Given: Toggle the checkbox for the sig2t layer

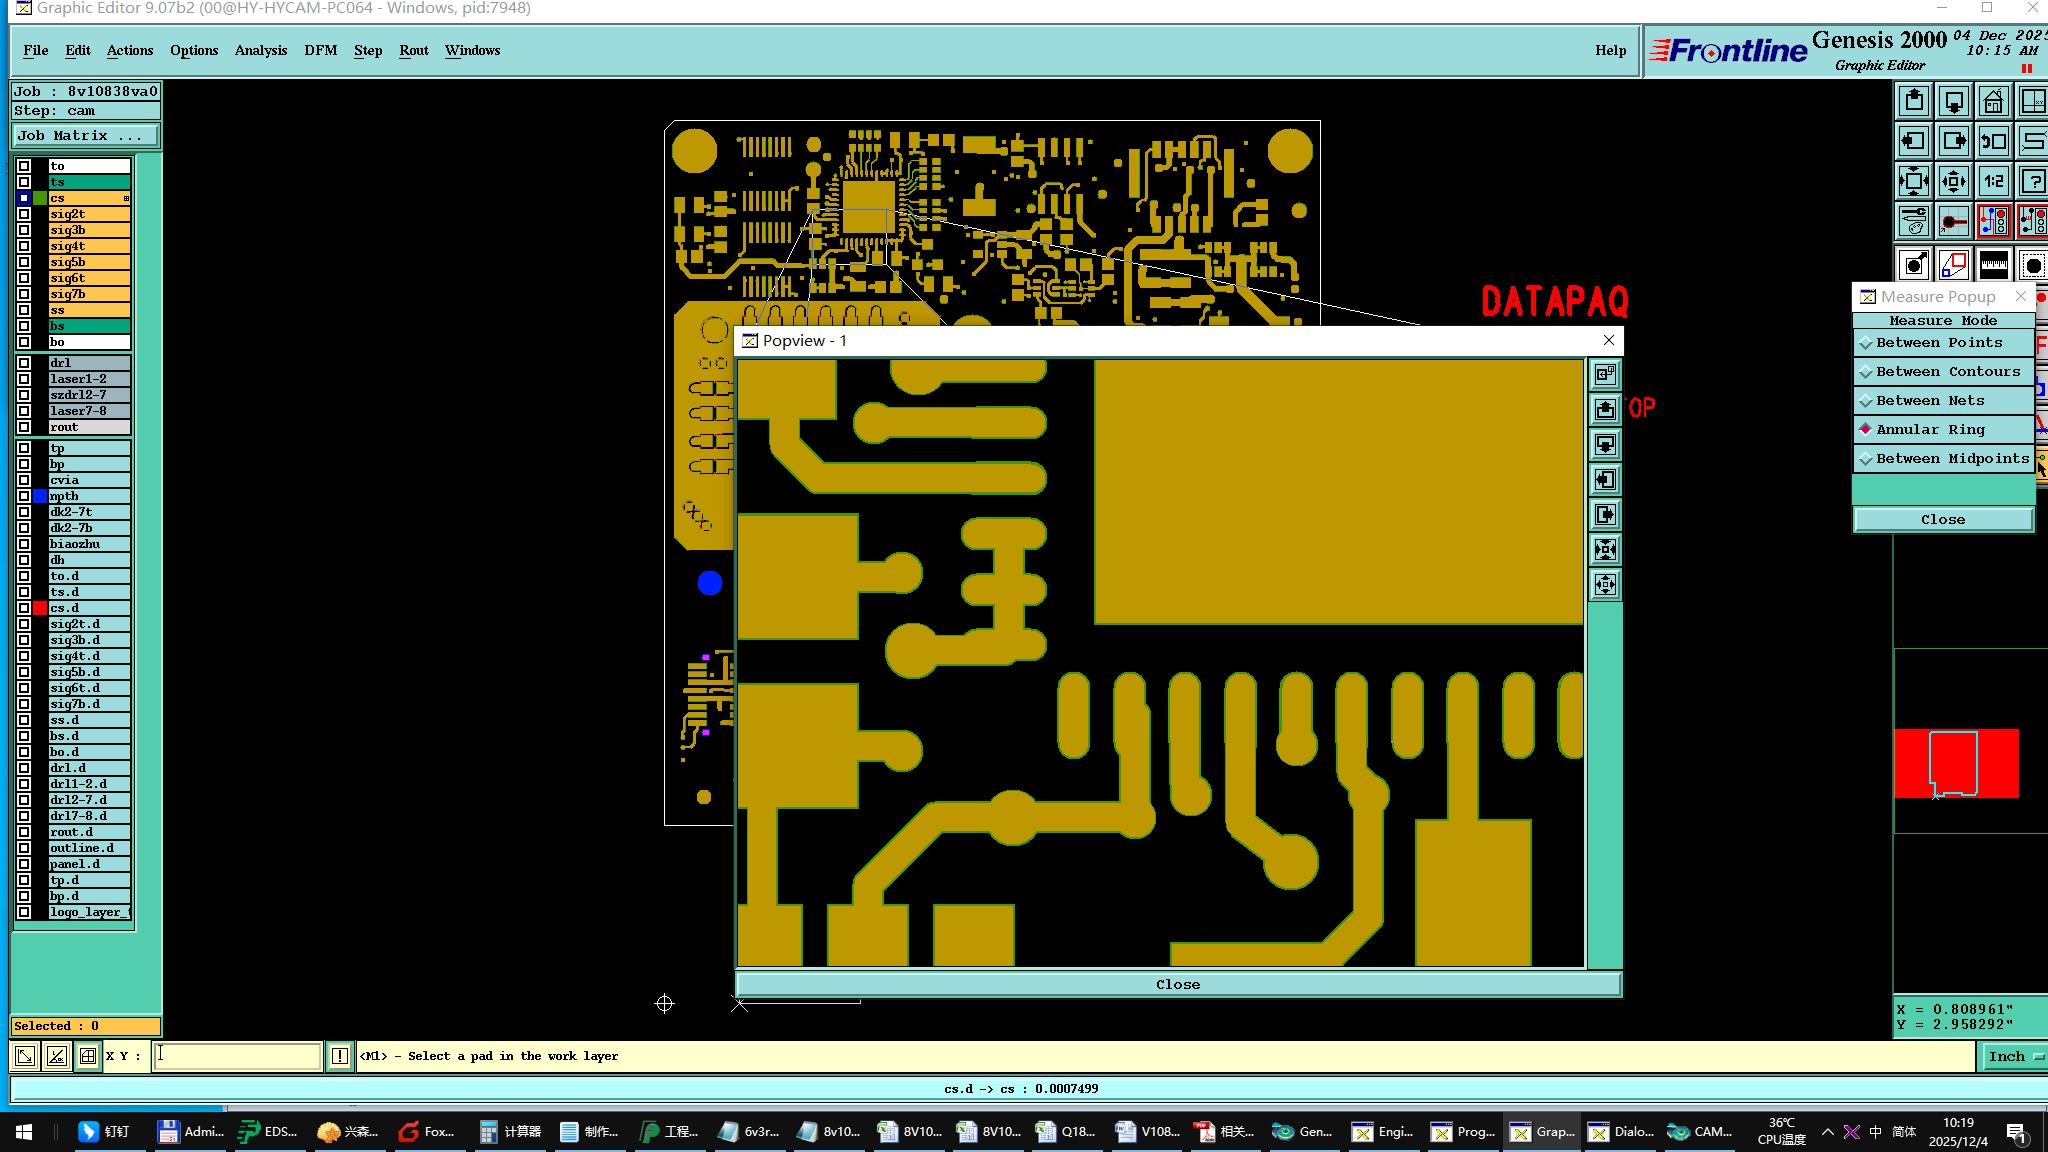Looking at the screenshot, I should (x=24, y=214).
